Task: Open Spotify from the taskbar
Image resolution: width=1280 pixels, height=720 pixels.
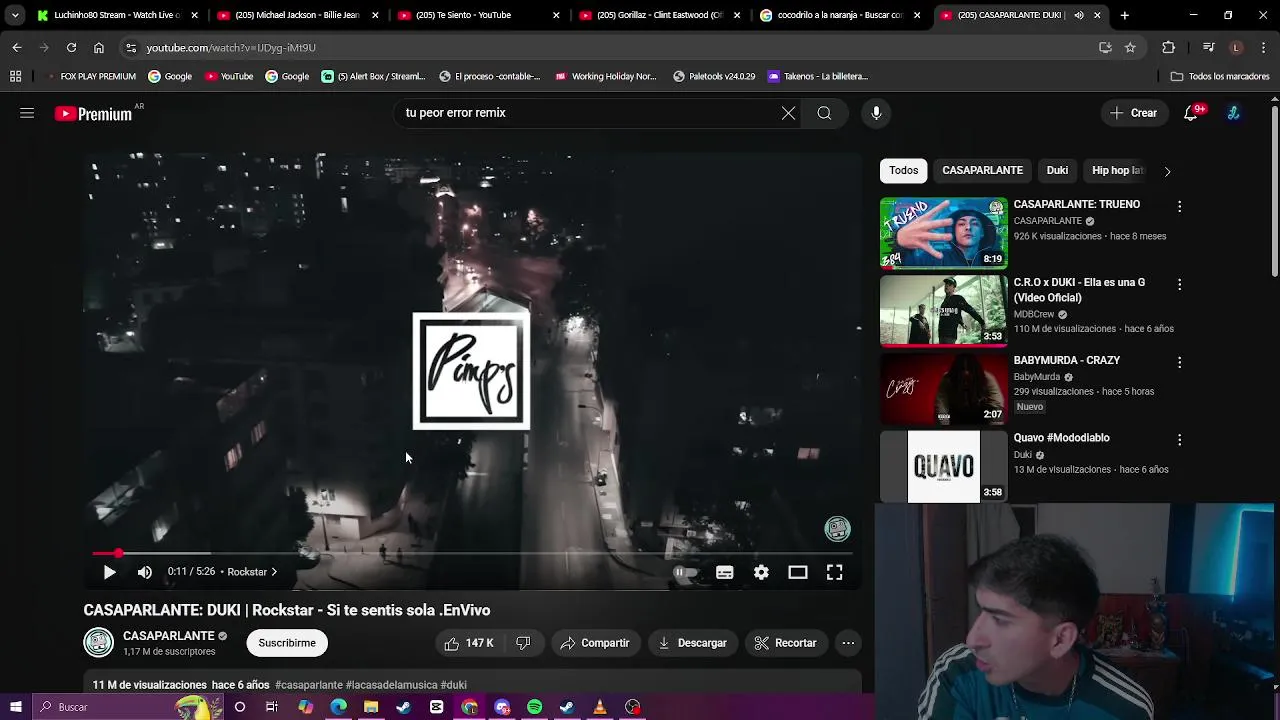Action: [x=534, y=707]
